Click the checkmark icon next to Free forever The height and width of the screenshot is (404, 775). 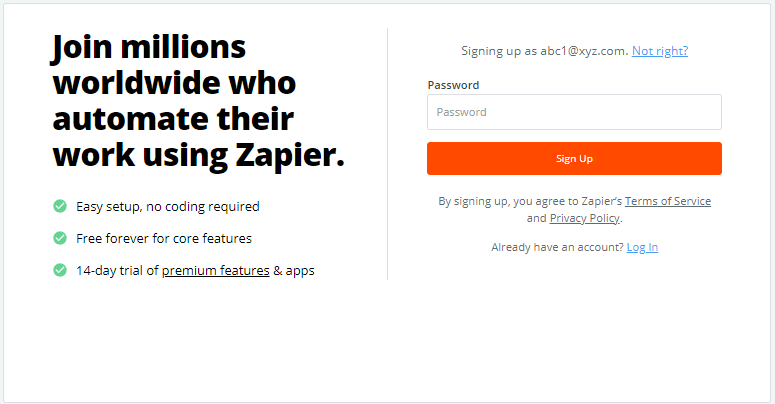60,238
